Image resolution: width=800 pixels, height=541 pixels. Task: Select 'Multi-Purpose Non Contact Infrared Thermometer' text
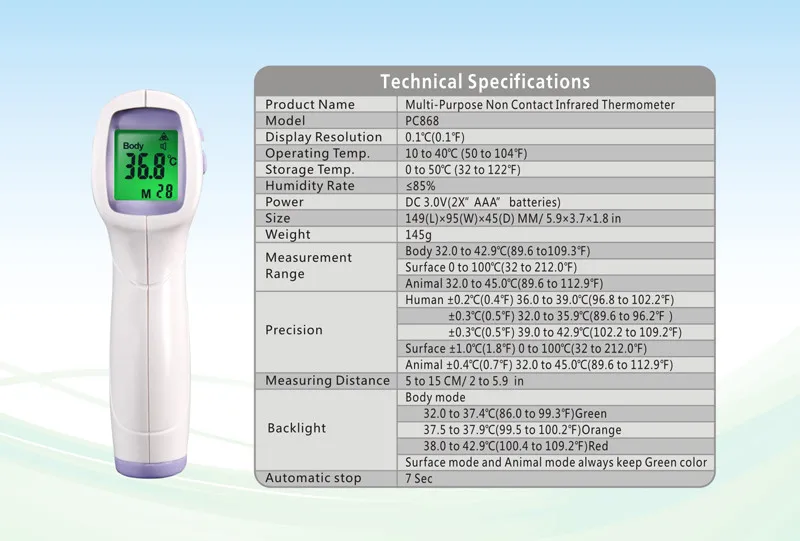(540, 105)
